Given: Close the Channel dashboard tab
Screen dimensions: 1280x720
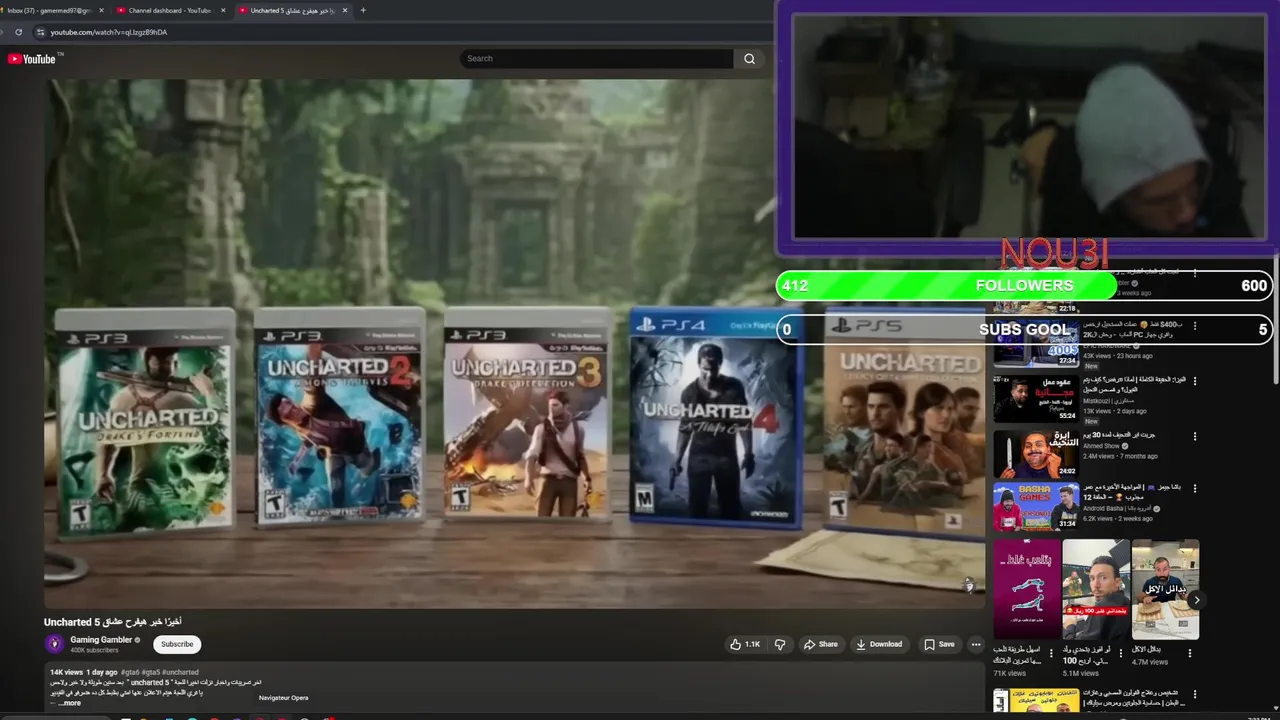Looking at the screenshot, I should (x=223, y=10).
